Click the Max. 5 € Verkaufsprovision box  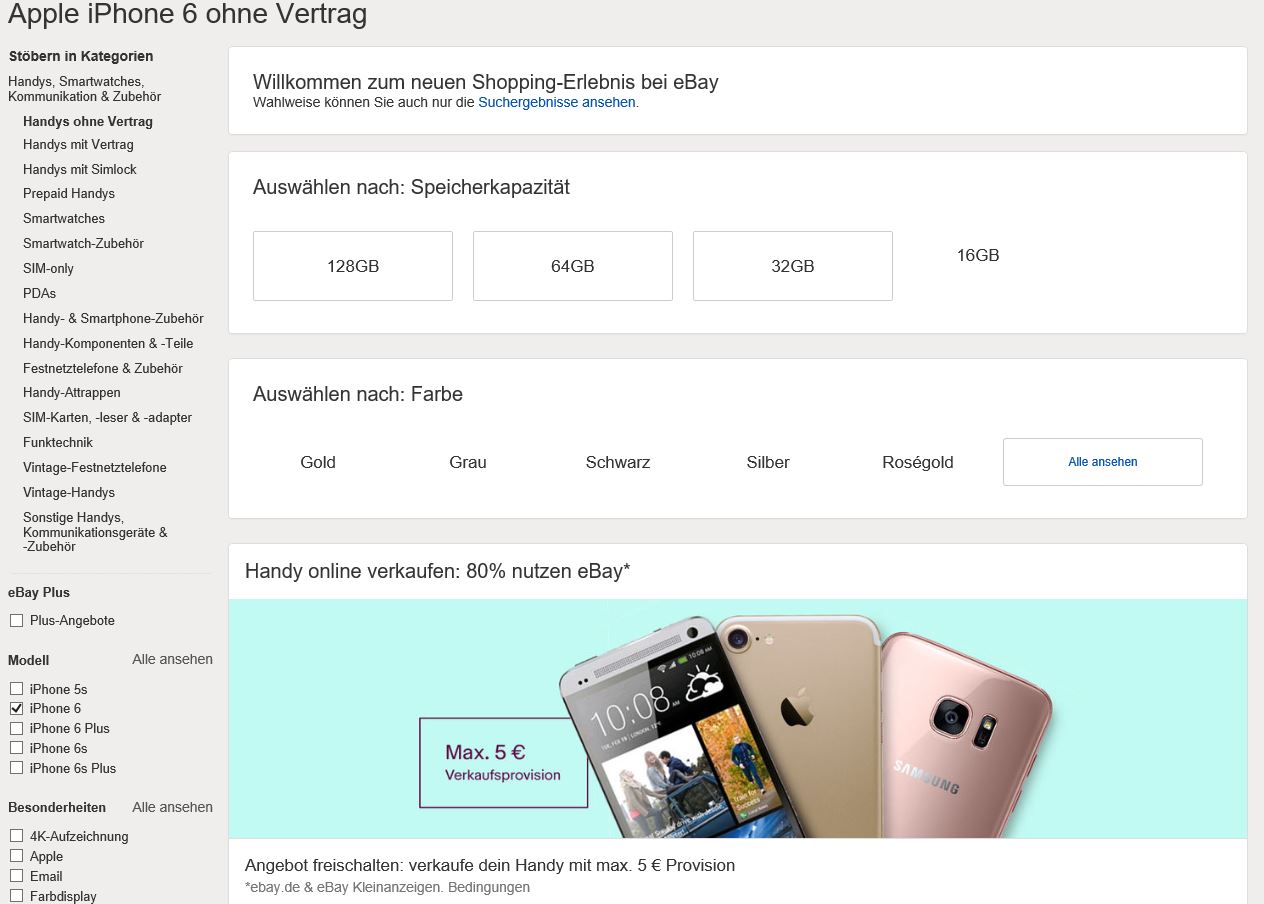(x=503, y=762)
